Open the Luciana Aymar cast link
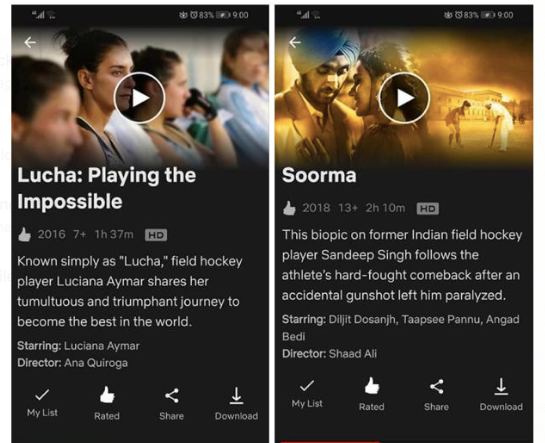The image size is (545, 443). tap(101, 346)
